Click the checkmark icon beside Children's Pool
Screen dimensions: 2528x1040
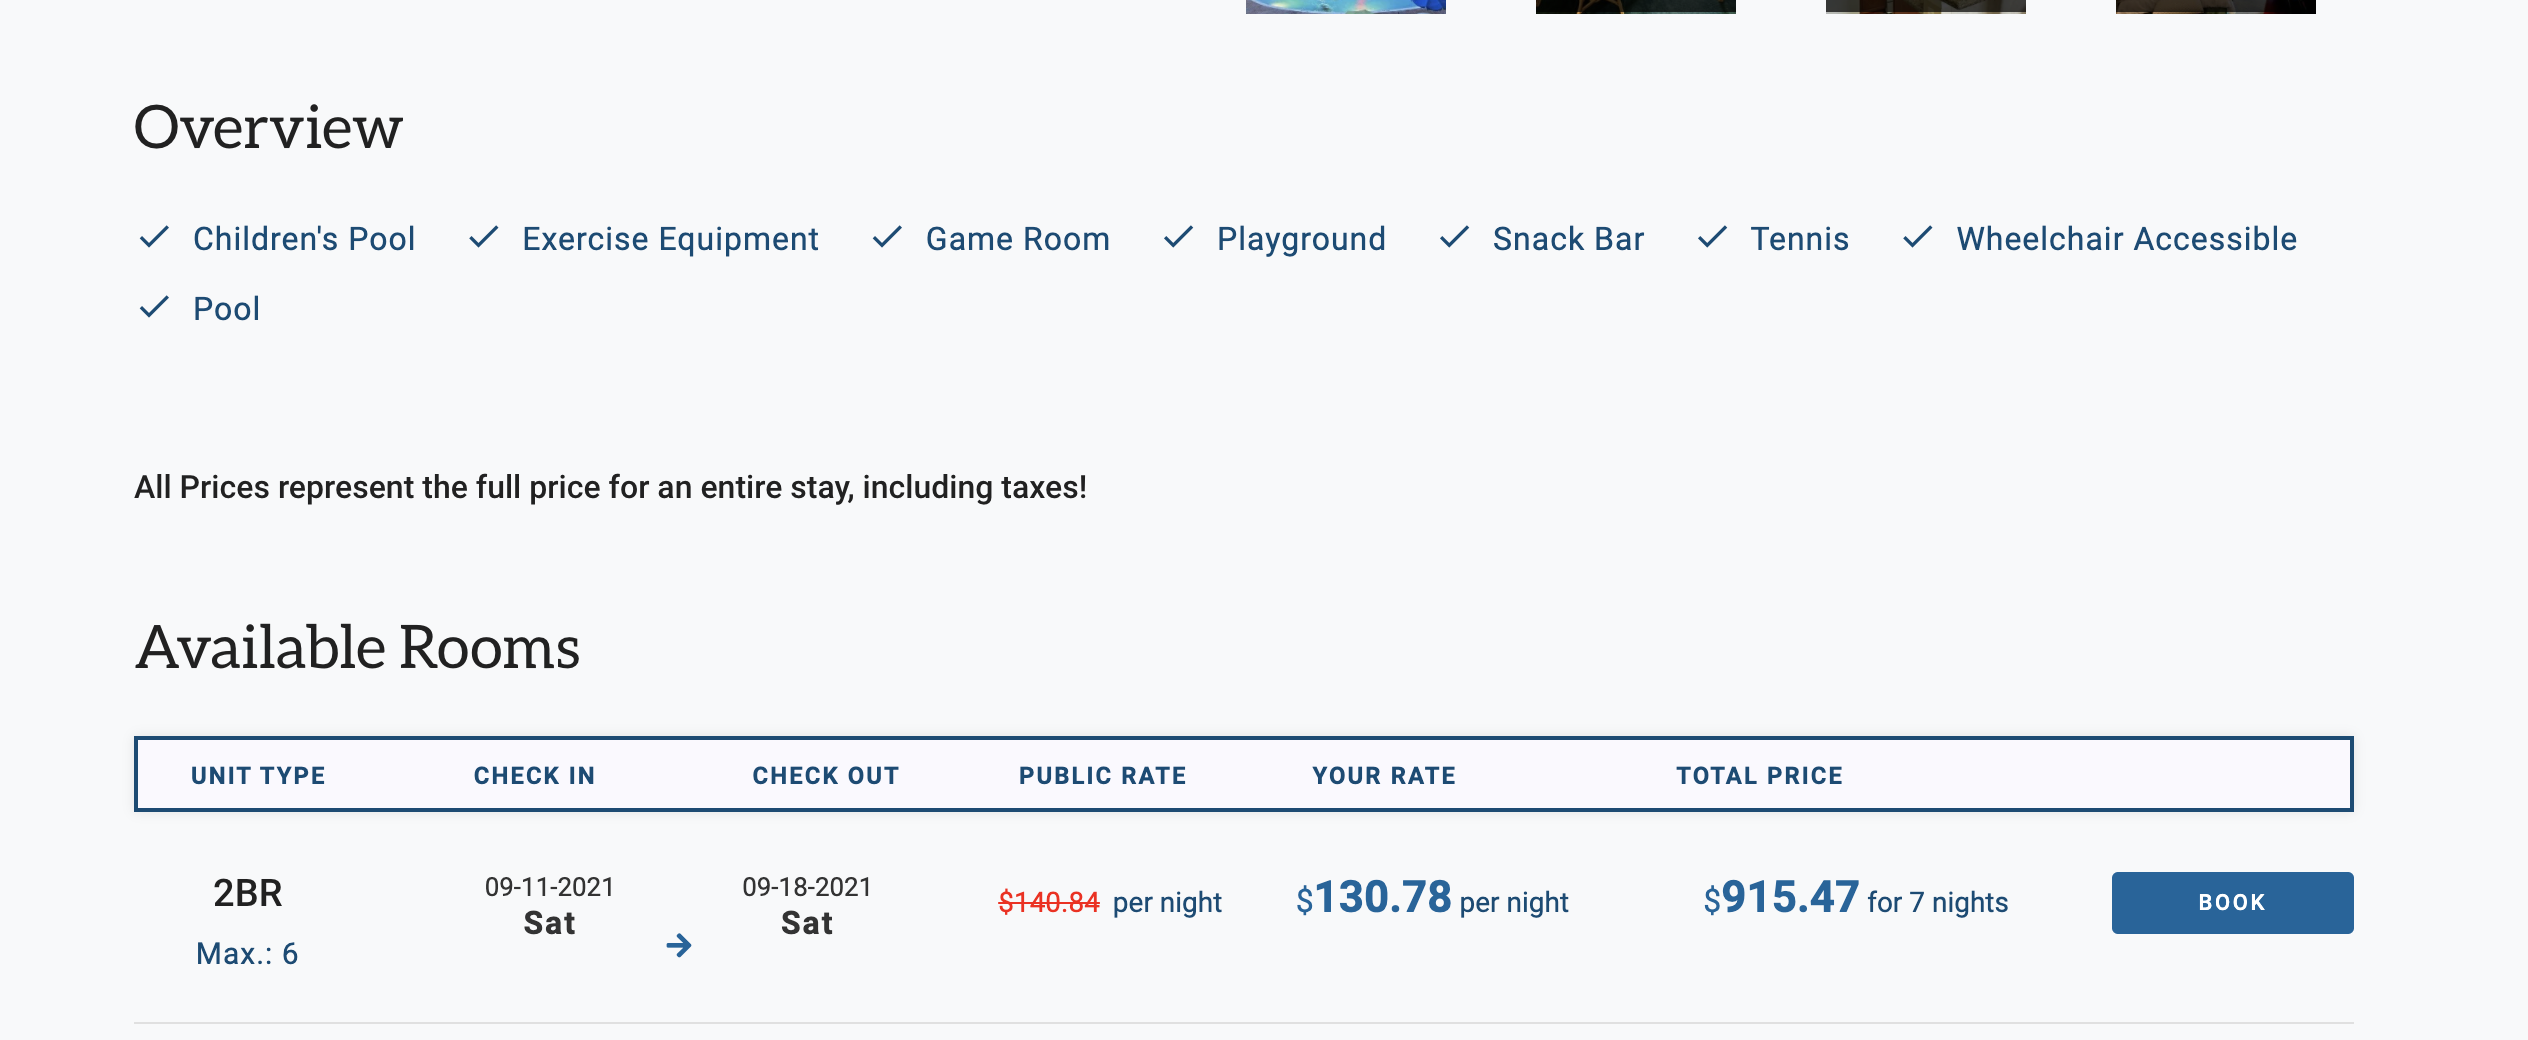click(x=154, y=238)
